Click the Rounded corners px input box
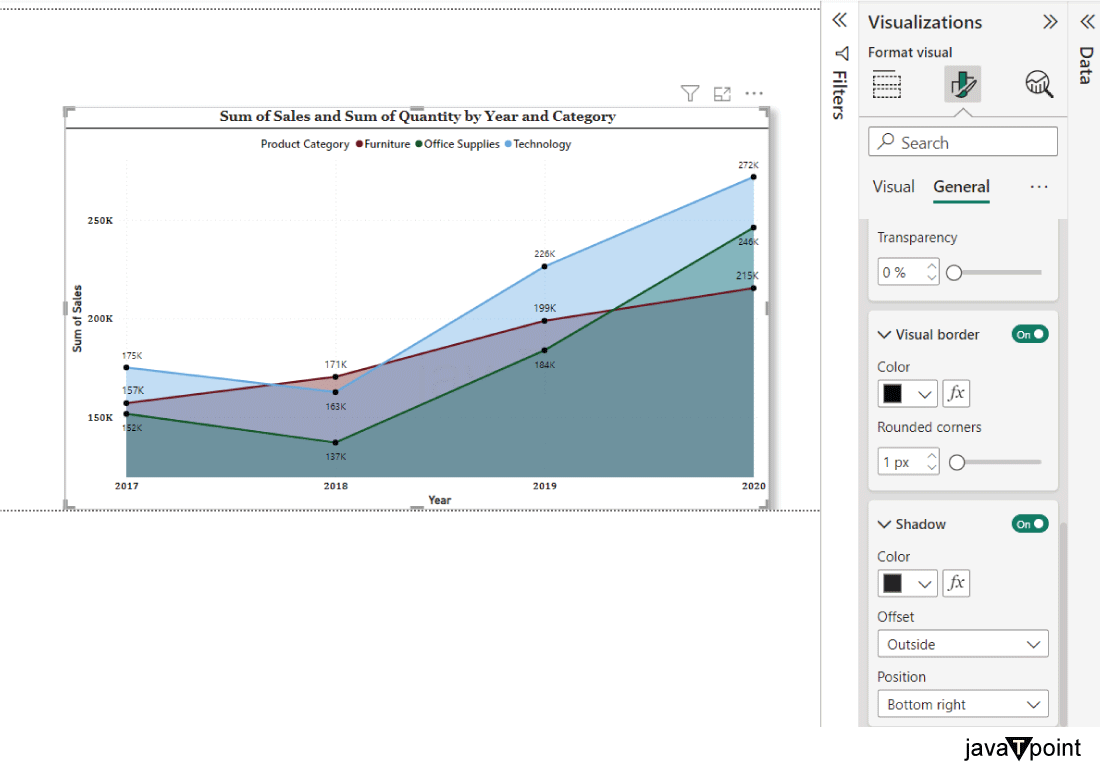 (x=908, y=462)
